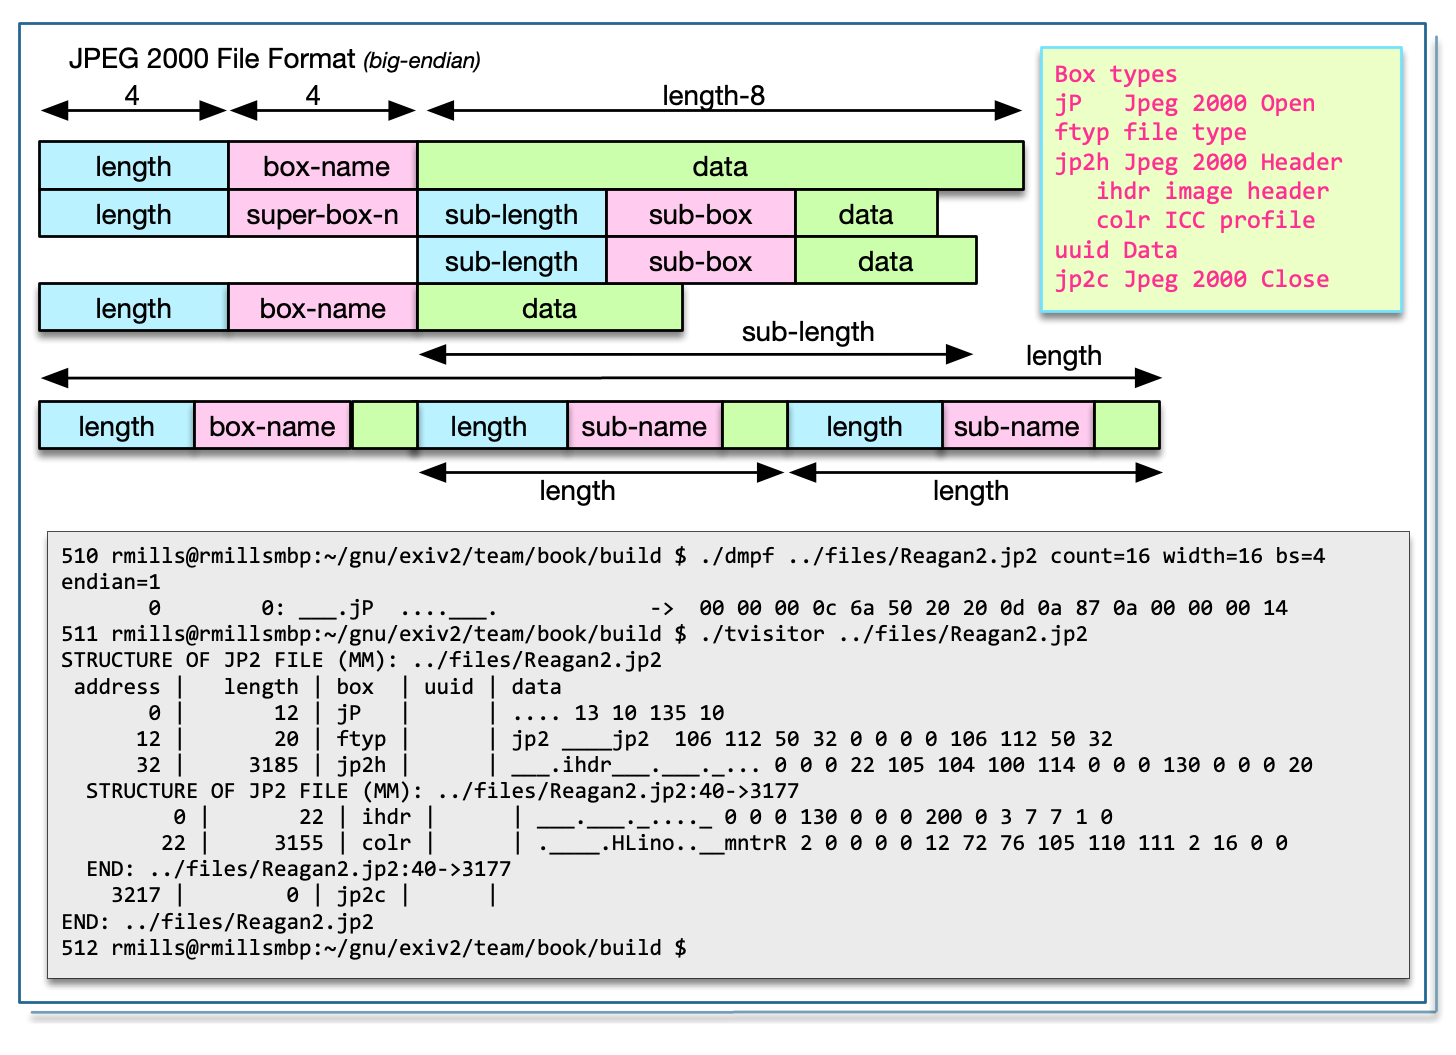Select the "colr" box name in terminal output

pyautogui.click(x=386, y=843)
